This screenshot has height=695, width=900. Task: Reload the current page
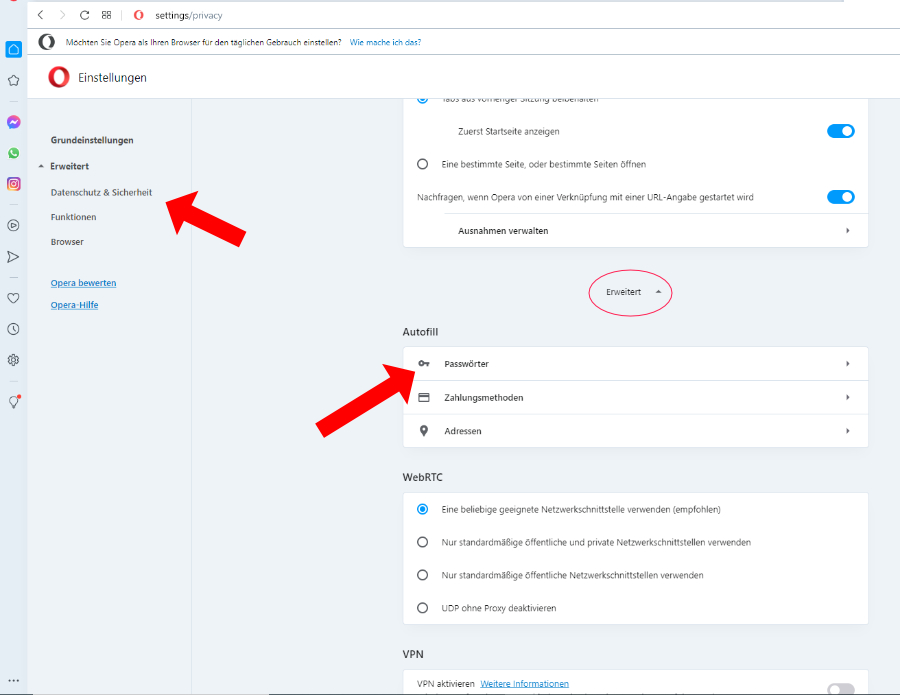click(x=84, y=15)
